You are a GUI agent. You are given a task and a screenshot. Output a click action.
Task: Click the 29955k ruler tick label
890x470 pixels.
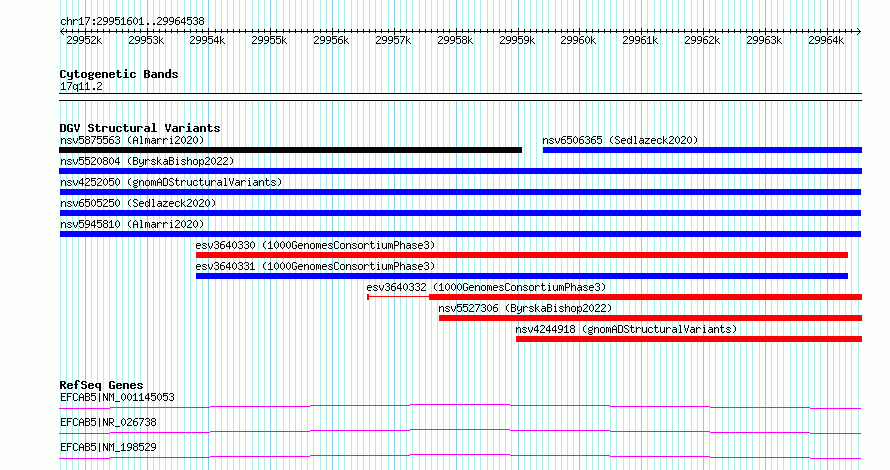tap(269, 40)
